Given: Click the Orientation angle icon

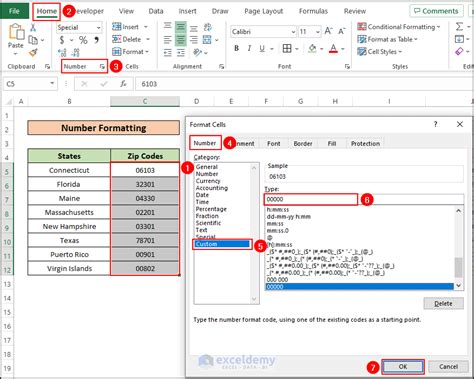Looking at the screenshot, I should 198,52.
